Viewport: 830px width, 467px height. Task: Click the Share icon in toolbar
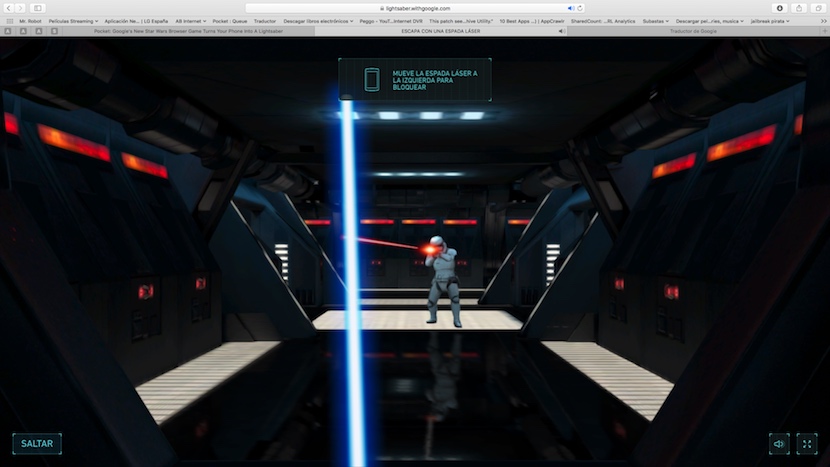point(799,8)
